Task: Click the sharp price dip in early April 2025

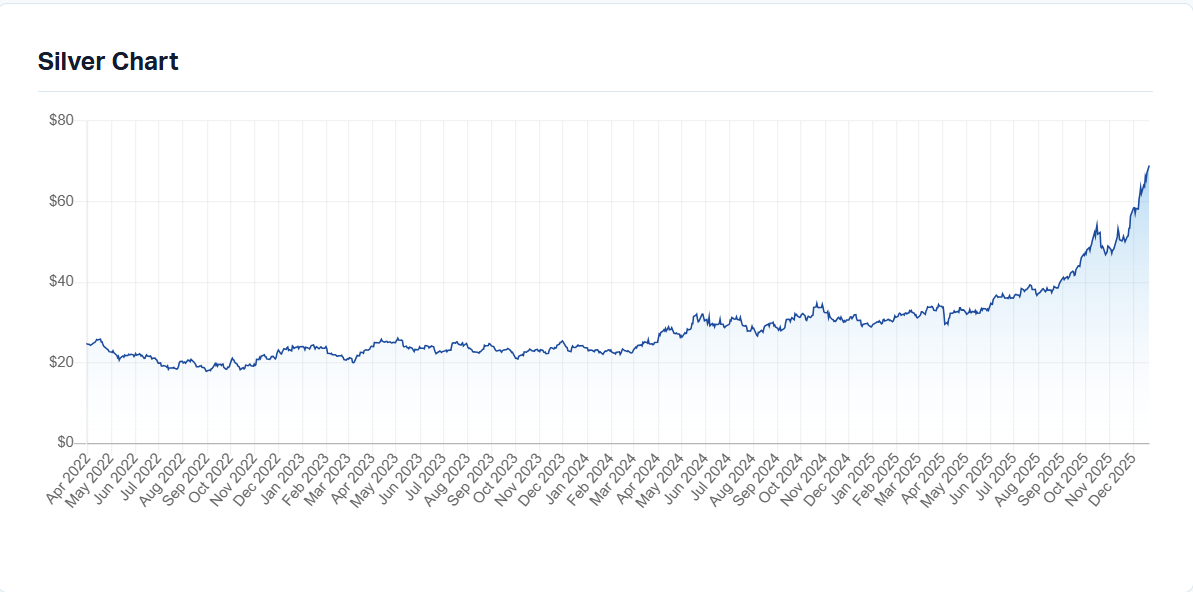Action: click(x=945, y=324)
